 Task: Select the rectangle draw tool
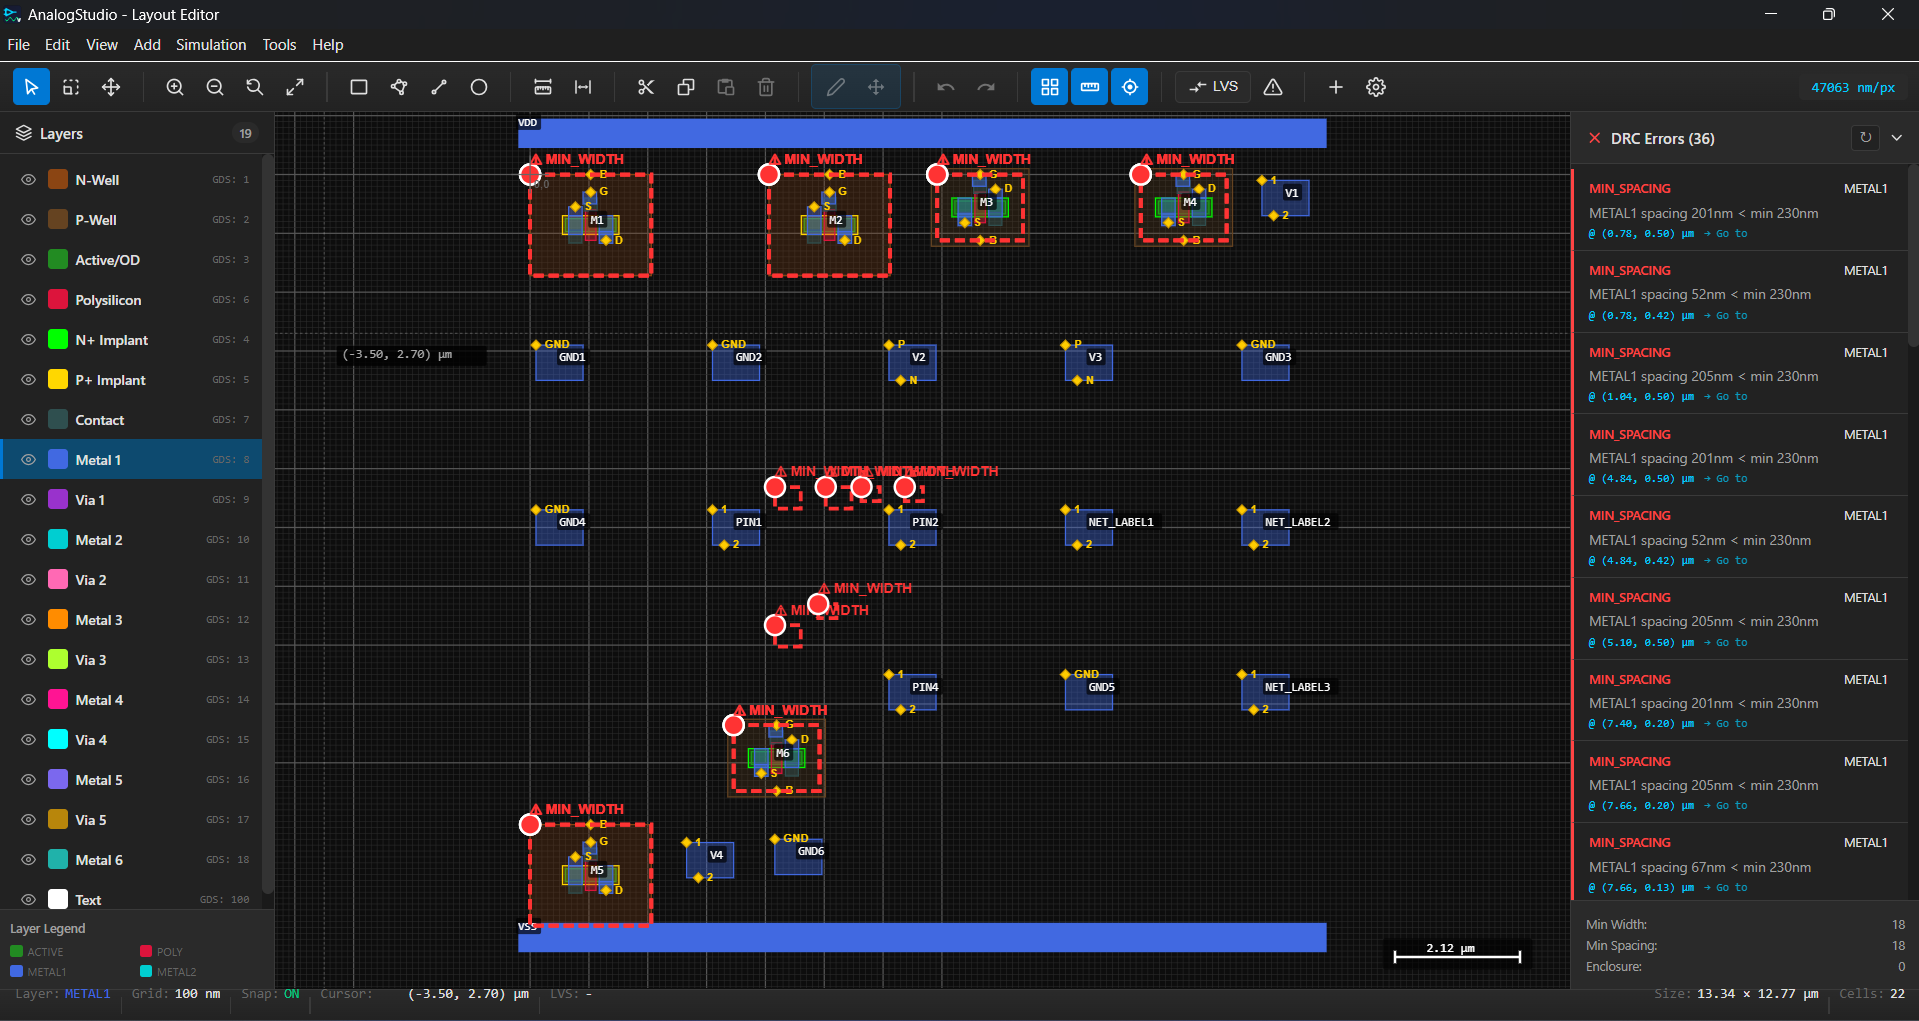[359, 87]
